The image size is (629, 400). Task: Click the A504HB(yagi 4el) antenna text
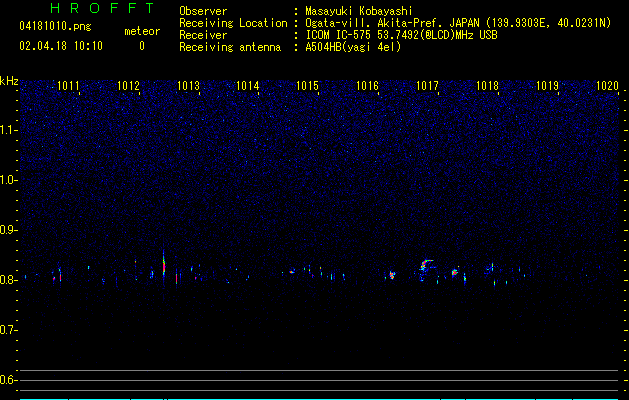click(353, 47)
